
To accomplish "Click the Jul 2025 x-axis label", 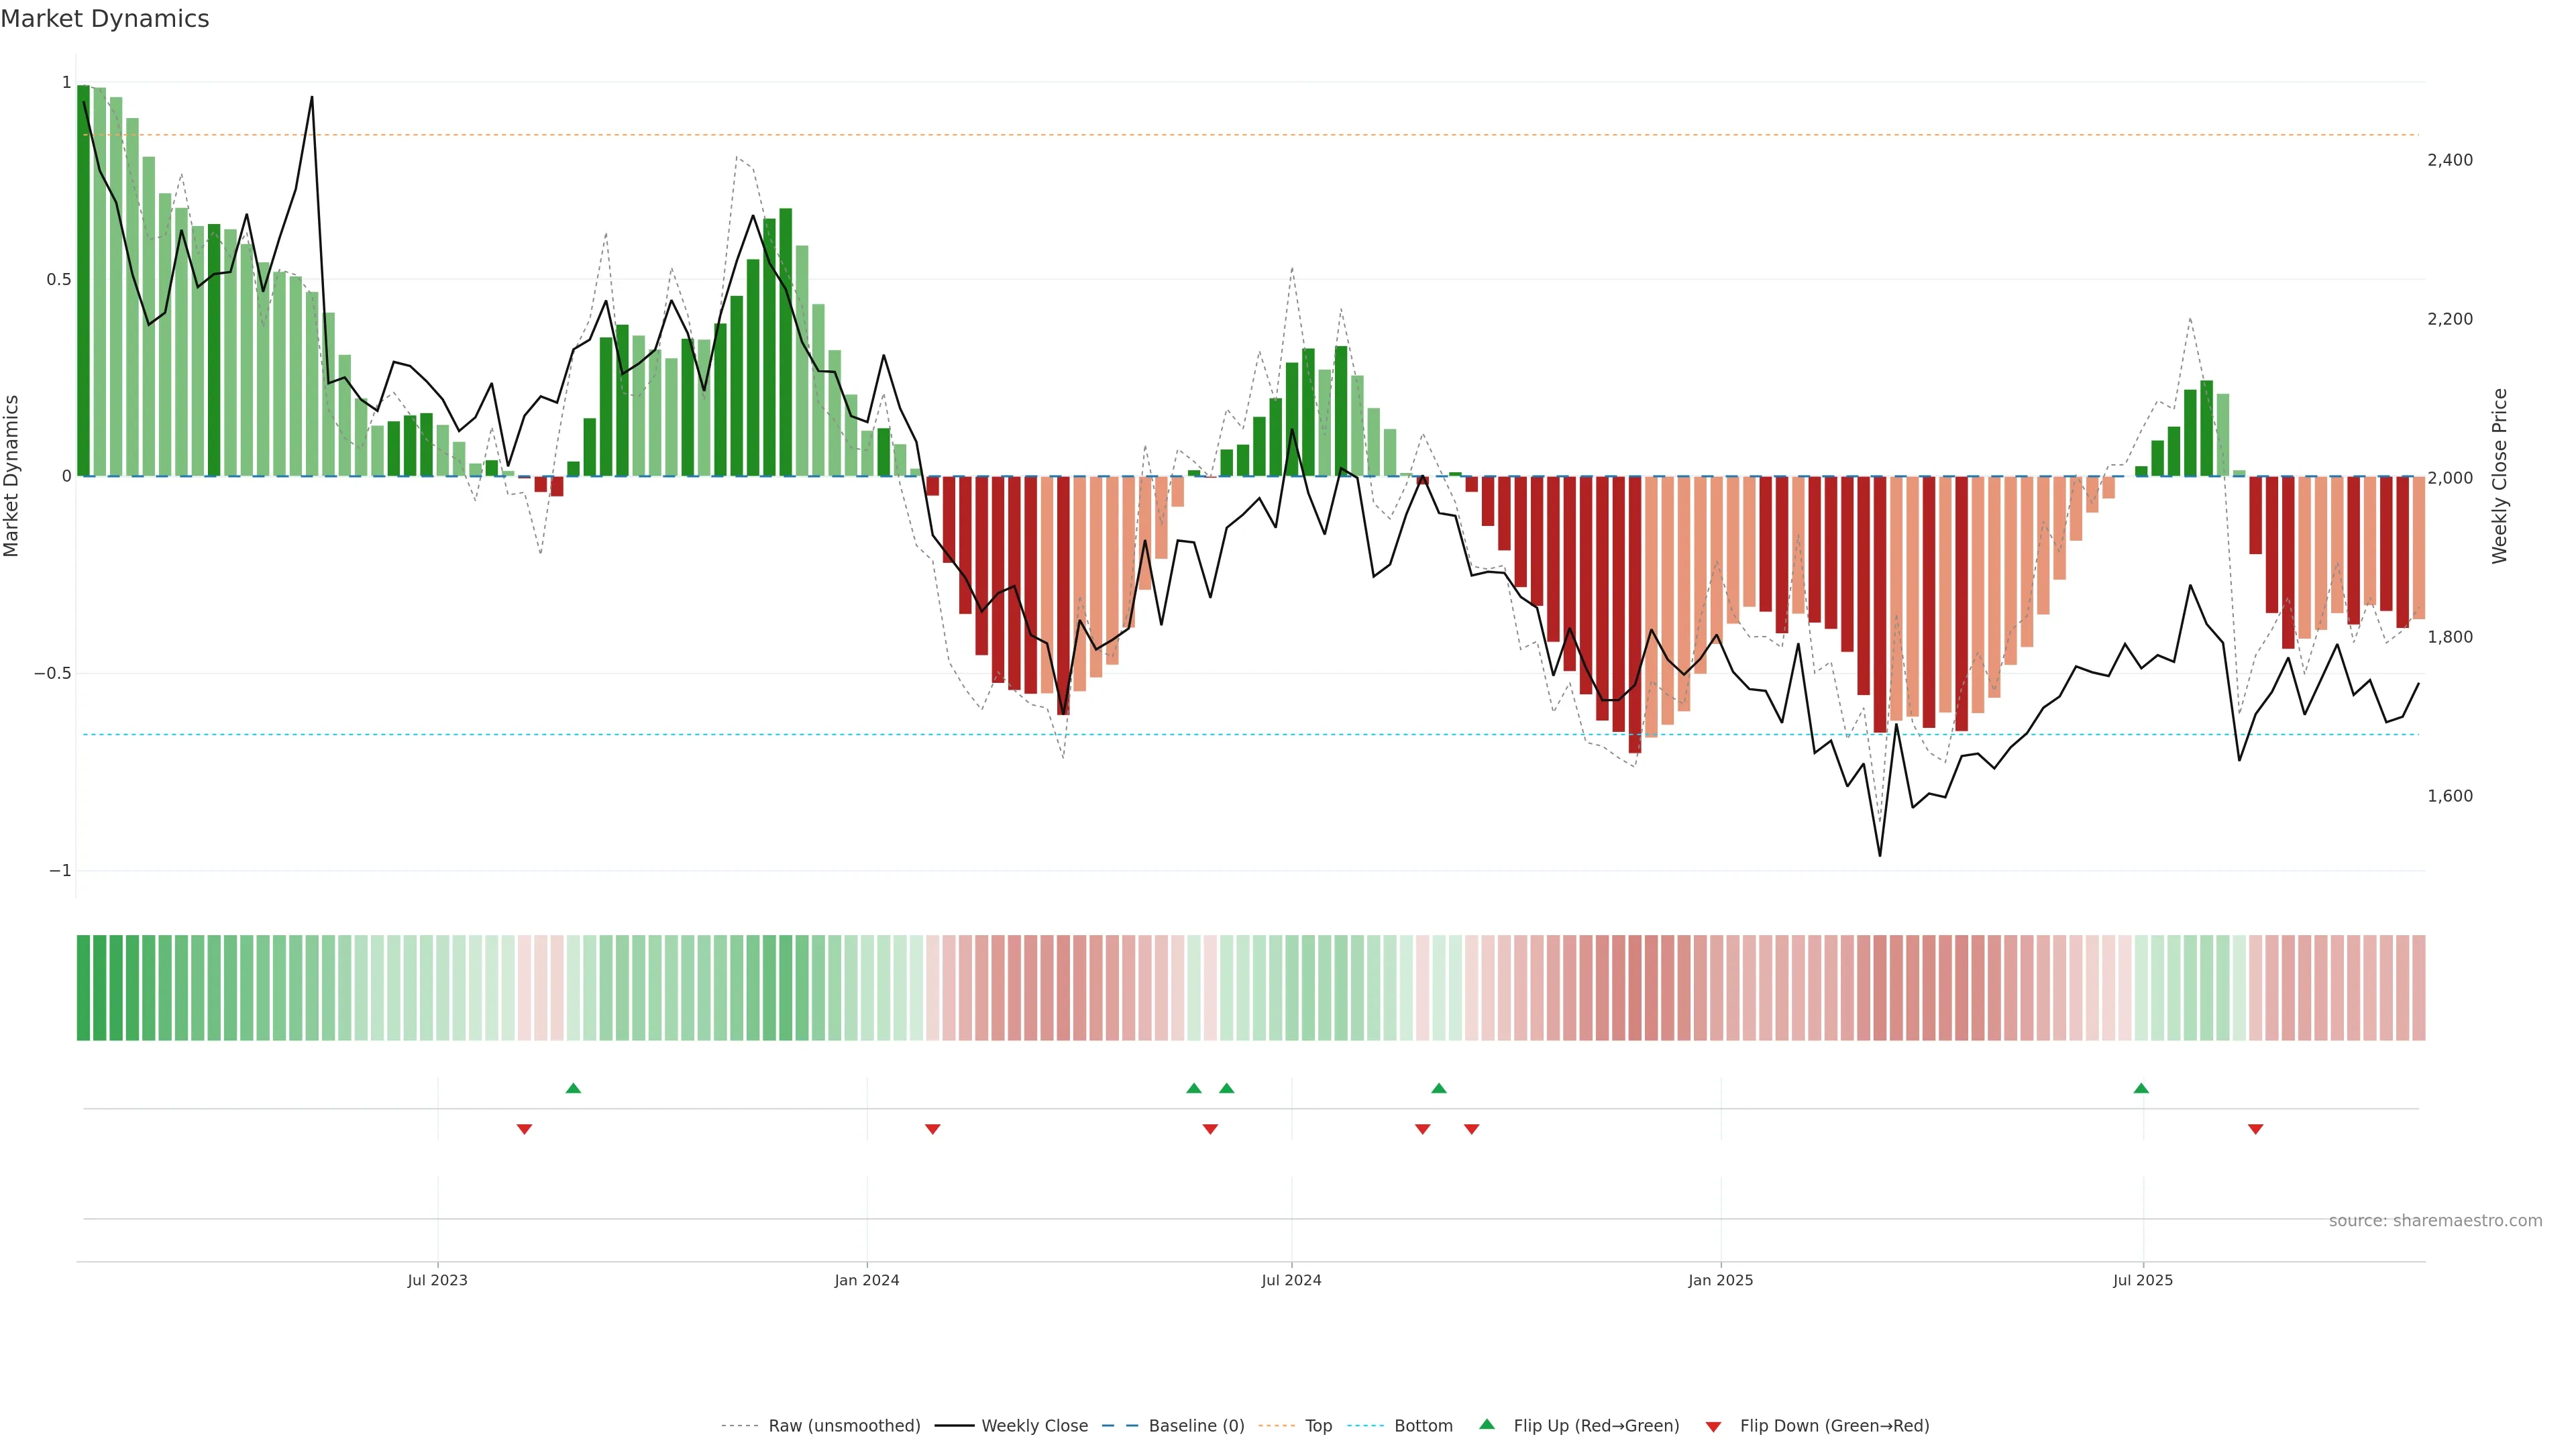I will 2143,1280.
